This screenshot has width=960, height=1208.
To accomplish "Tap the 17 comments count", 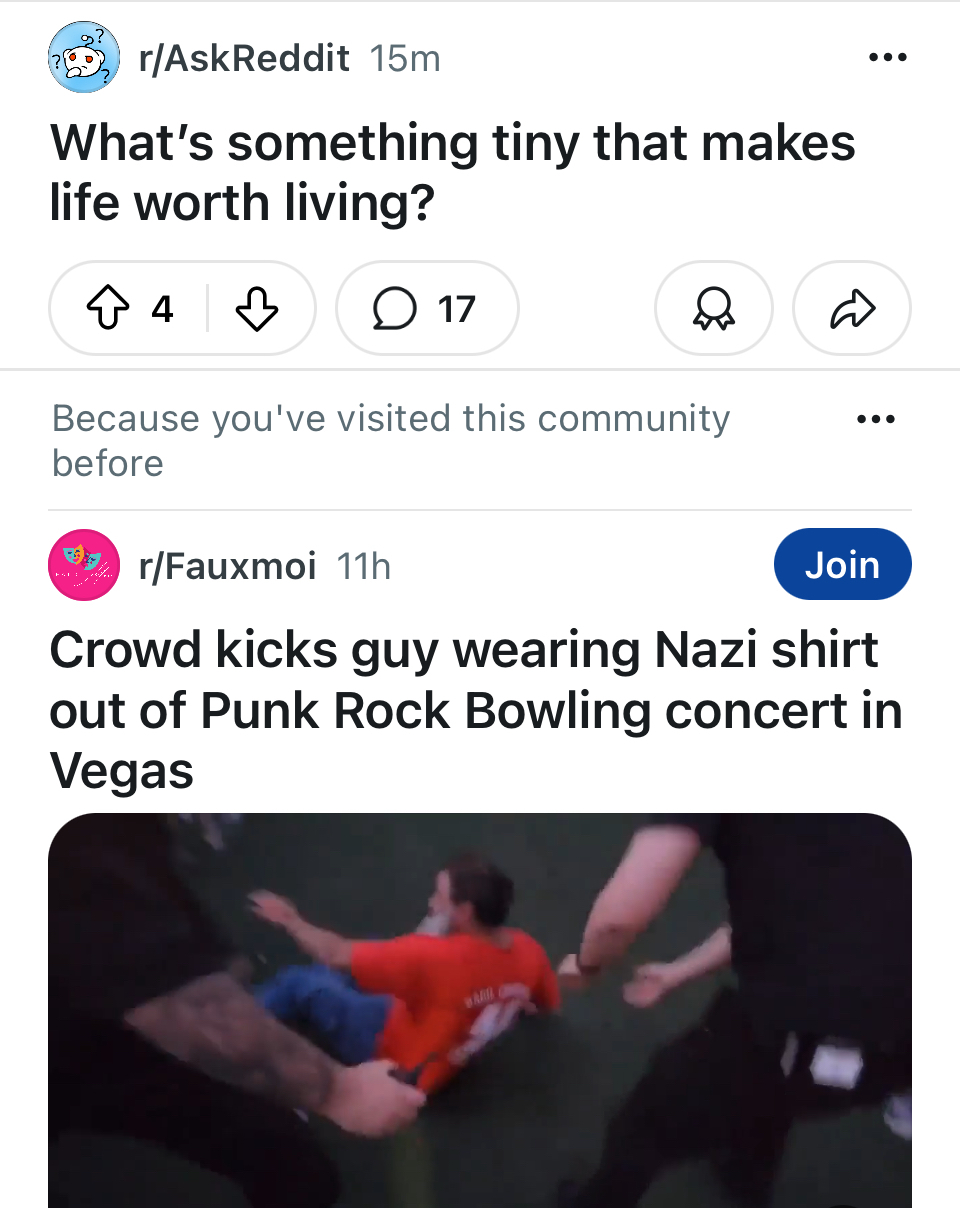I will [456, 309].
